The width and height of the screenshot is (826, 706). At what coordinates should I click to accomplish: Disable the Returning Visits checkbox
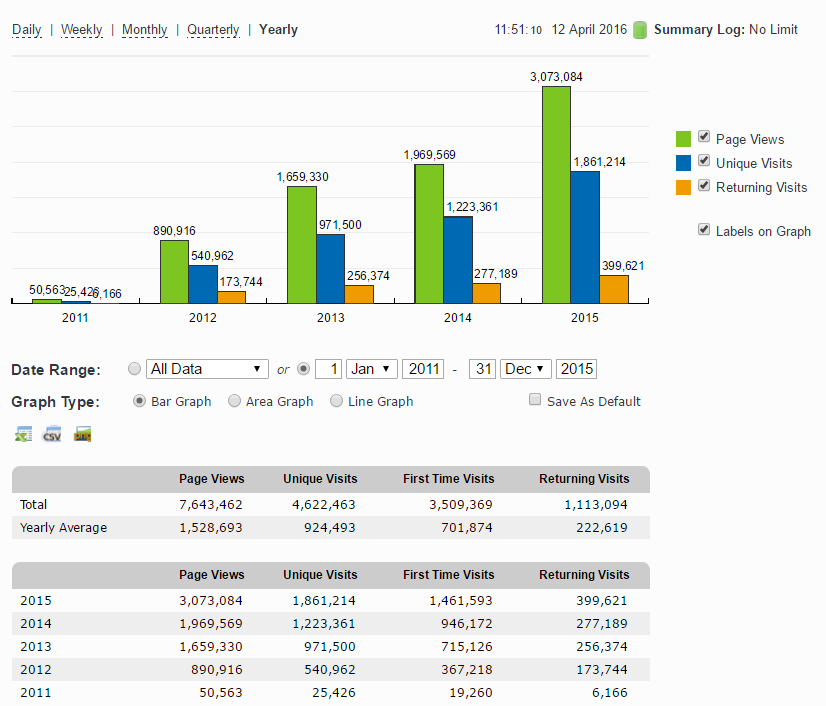click(704, 185)
